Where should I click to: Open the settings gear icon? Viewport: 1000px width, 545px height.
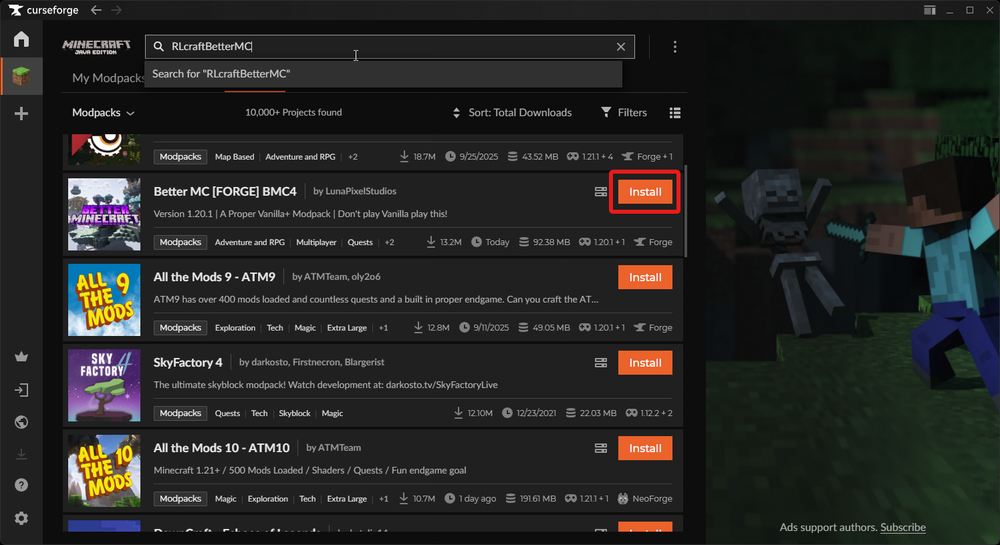pyautogui.click(x=21, y=518)
